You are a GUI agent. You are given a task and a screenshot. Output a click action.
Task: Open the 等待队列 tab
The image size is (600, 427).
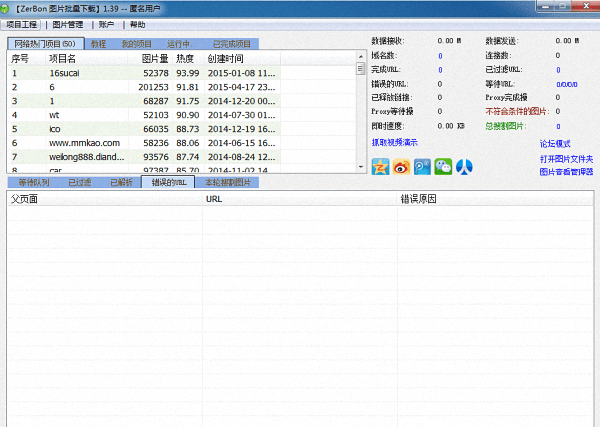(x=34, y=182)
